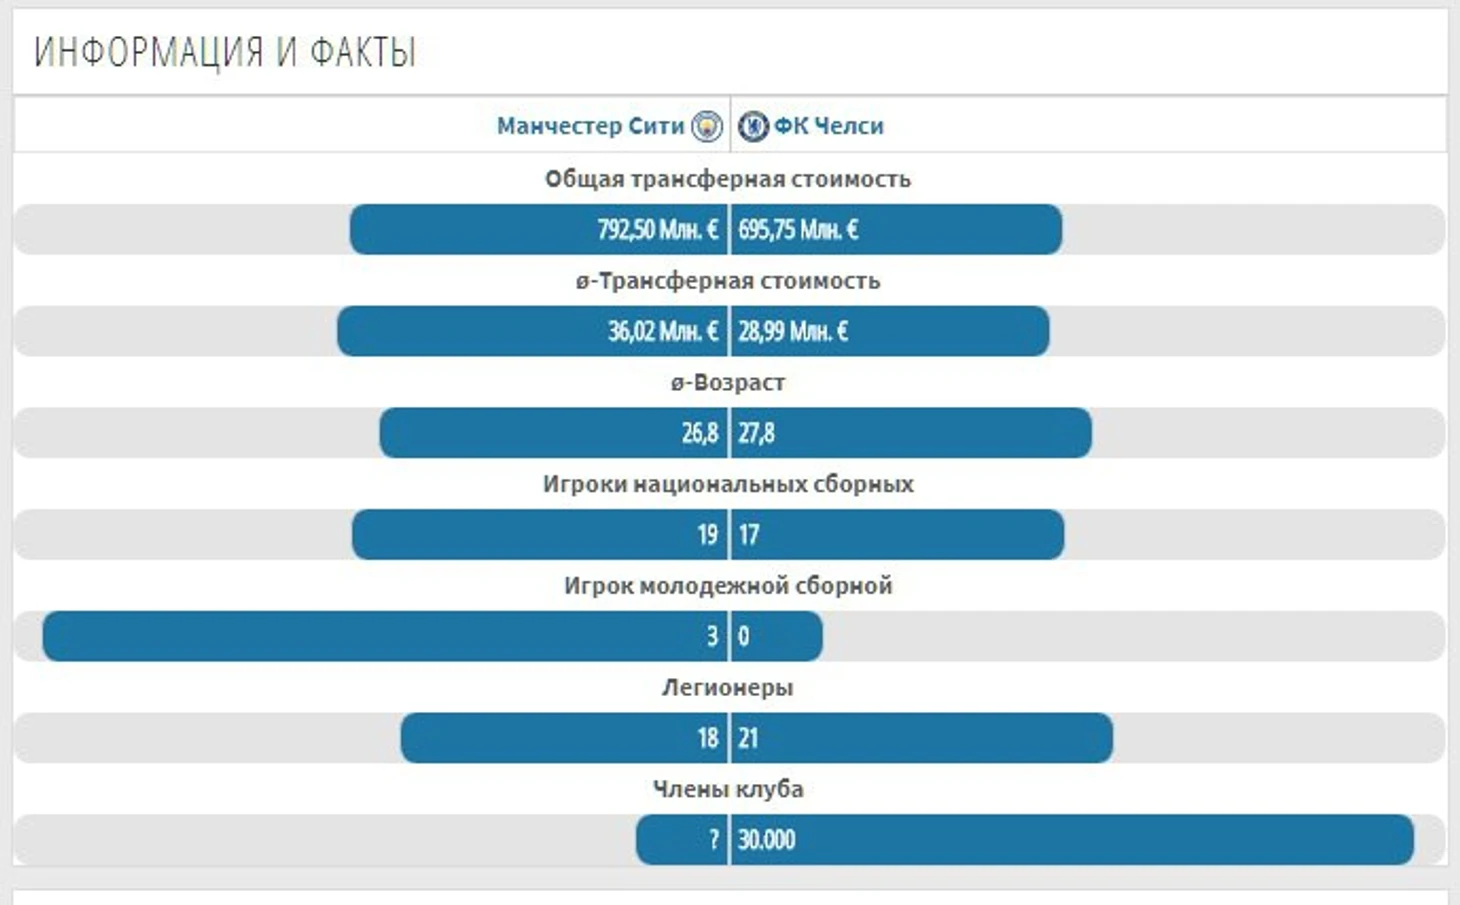Open the ФК Челси club link
Viewport: 1460px width, 905px height.
pos(829,126)
